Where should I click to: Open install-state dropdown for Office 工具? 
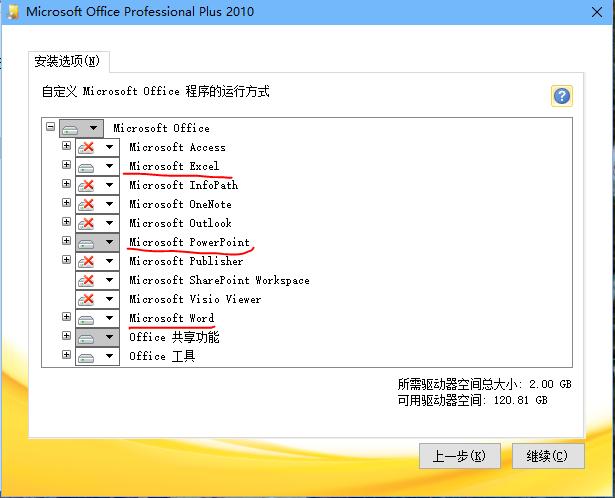pyautogui.click(x=98, y=356)
